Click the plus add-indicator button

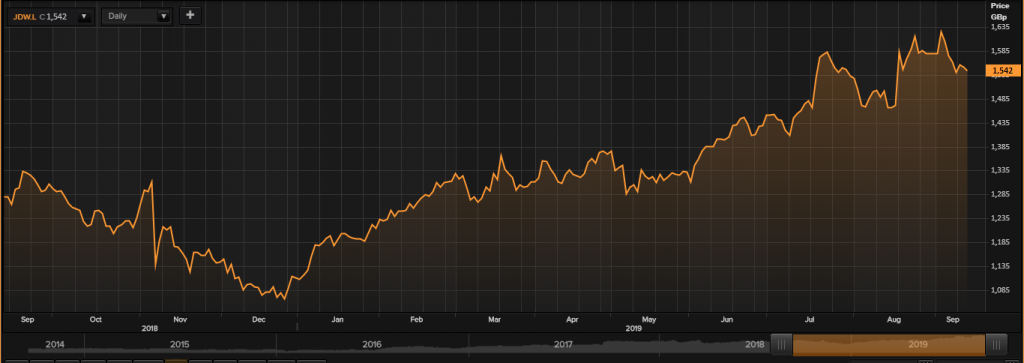tap(190, 16)
